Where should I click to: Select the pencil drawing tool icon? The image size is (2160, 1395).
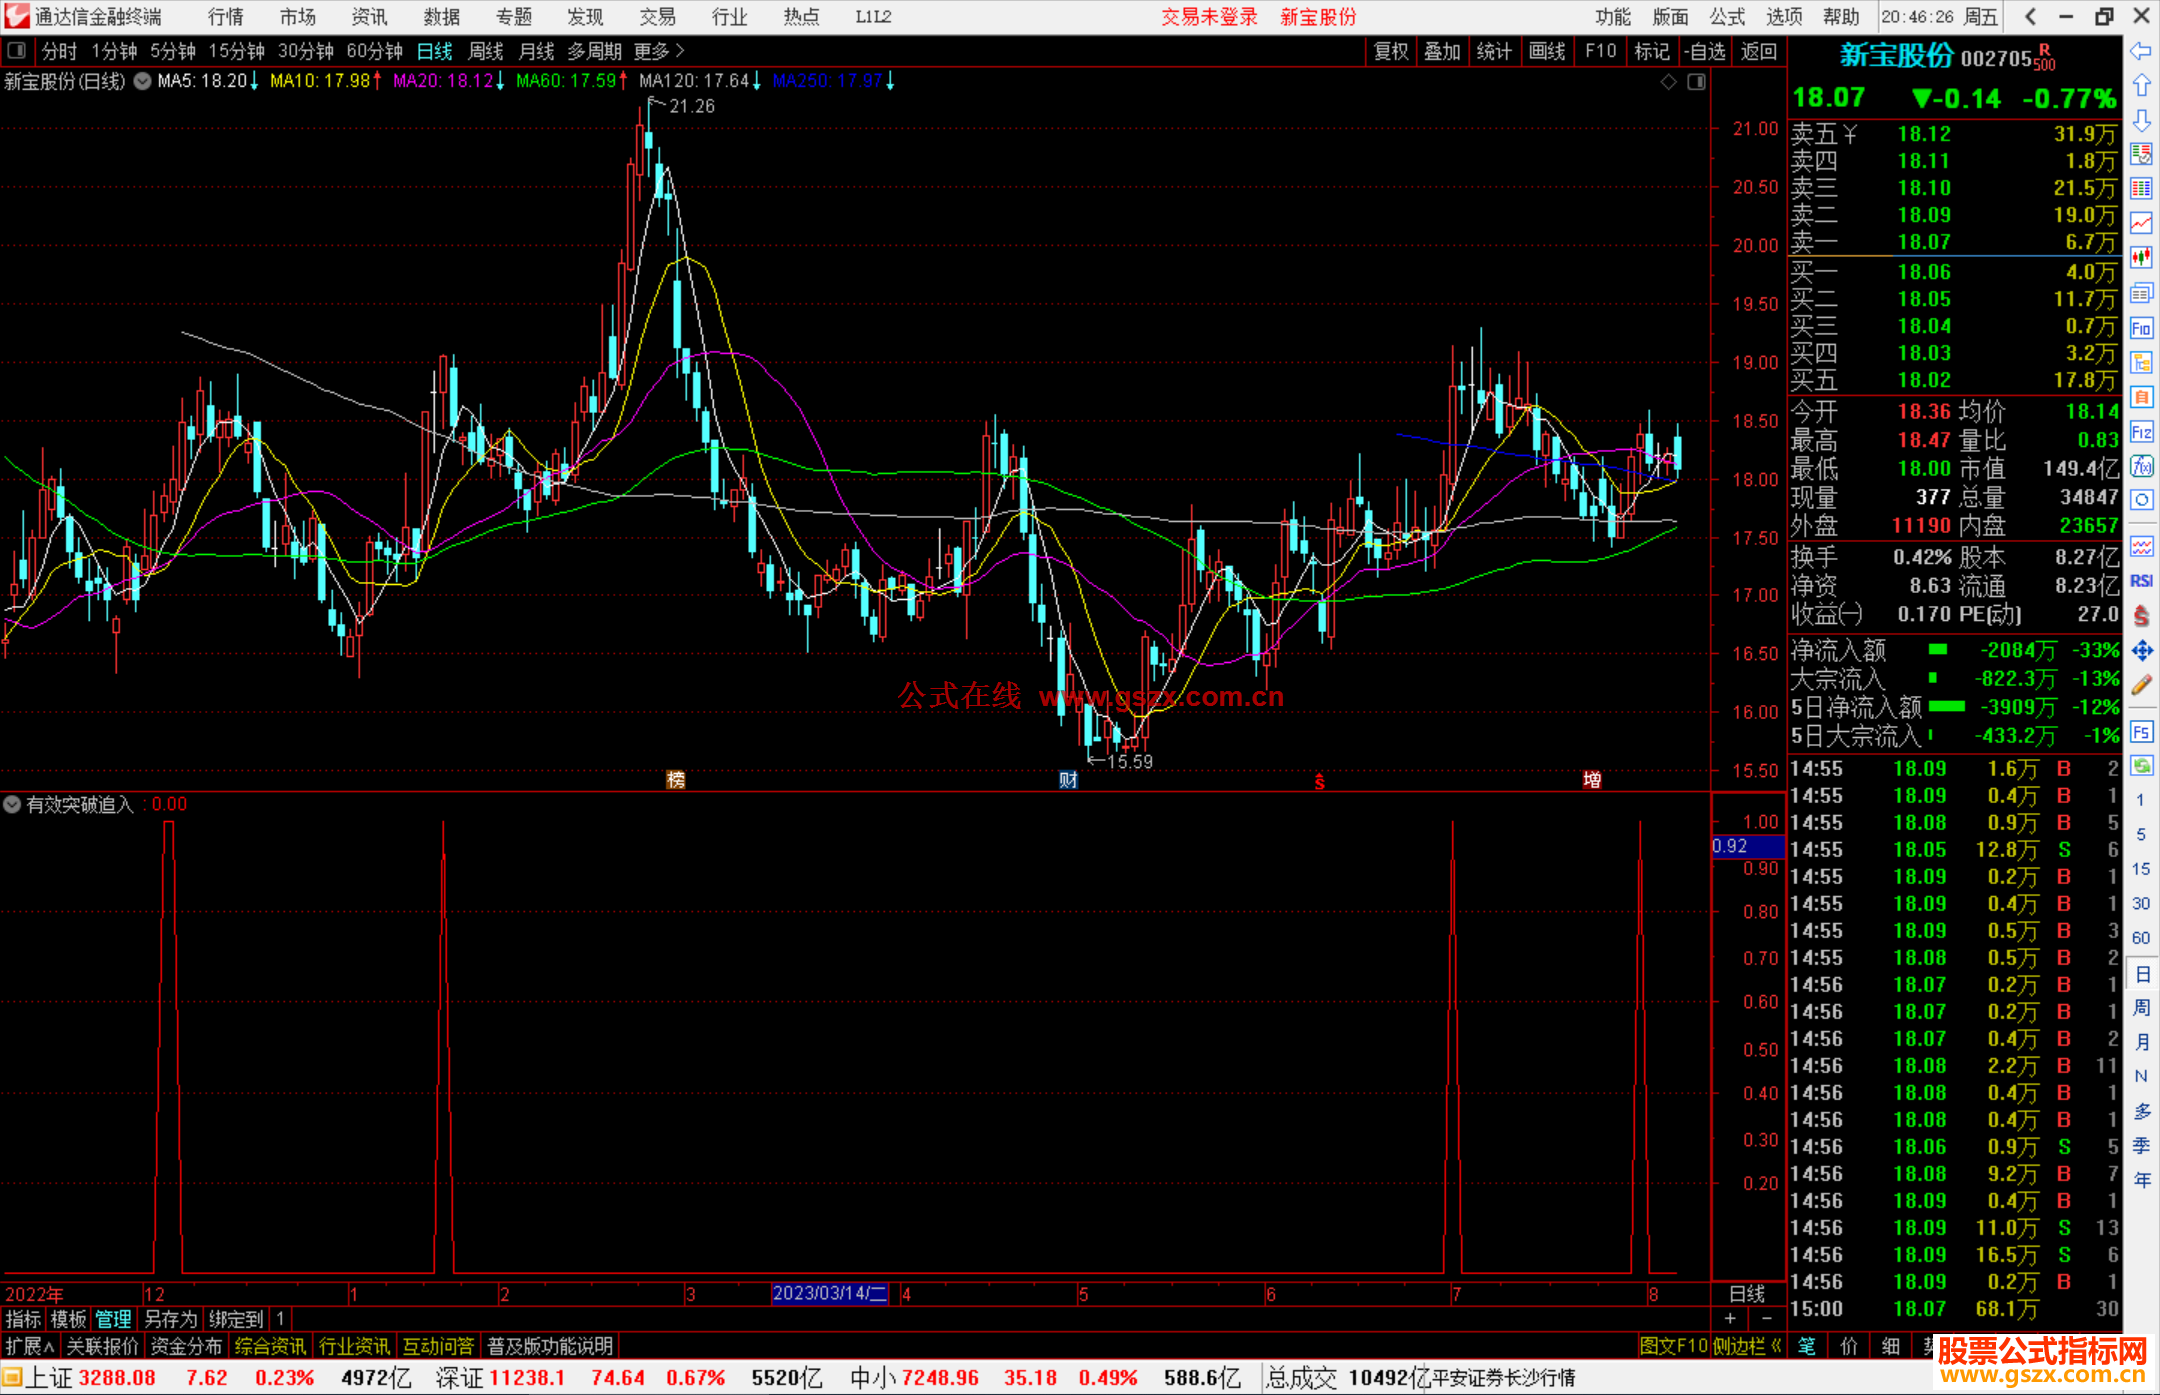2141,686
